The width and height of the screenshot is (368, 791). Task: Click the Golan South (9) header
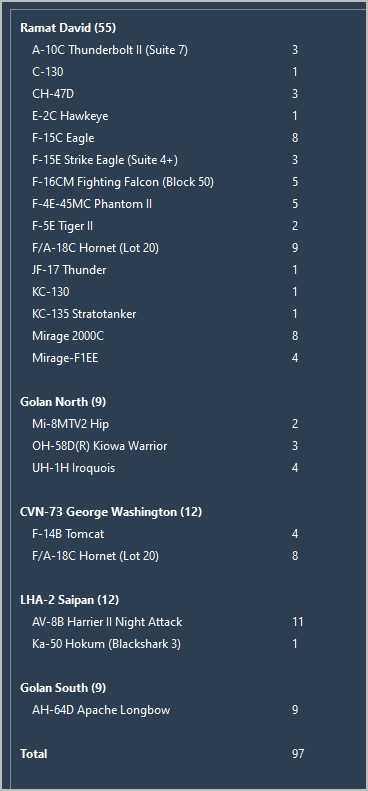pos(63,688)
